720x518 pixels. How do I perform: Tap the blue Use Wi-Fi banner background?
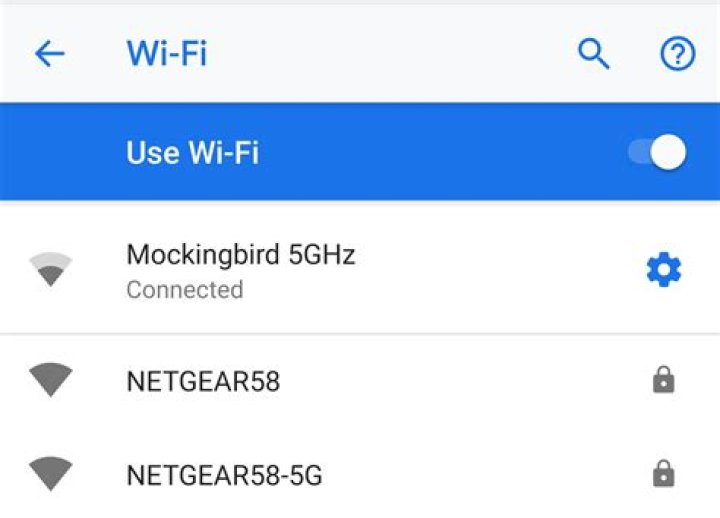(x=360, y=152)
